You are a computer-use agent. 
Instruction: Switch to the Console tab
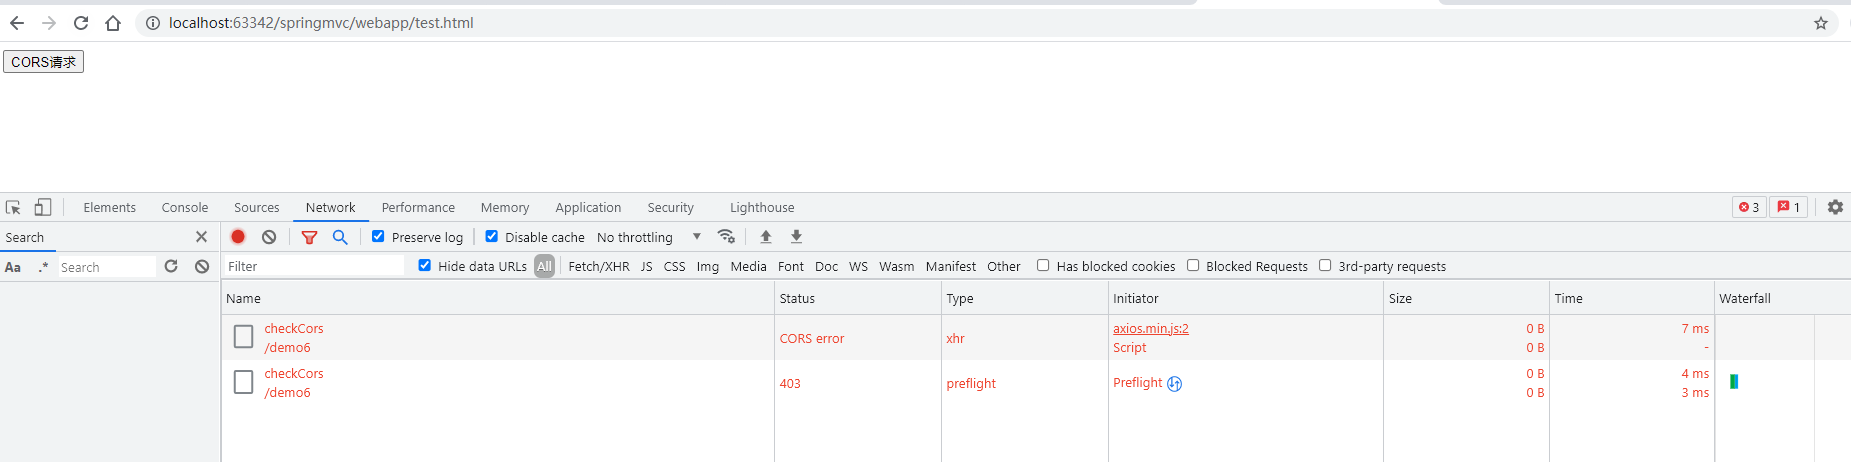tap(185, 207)
